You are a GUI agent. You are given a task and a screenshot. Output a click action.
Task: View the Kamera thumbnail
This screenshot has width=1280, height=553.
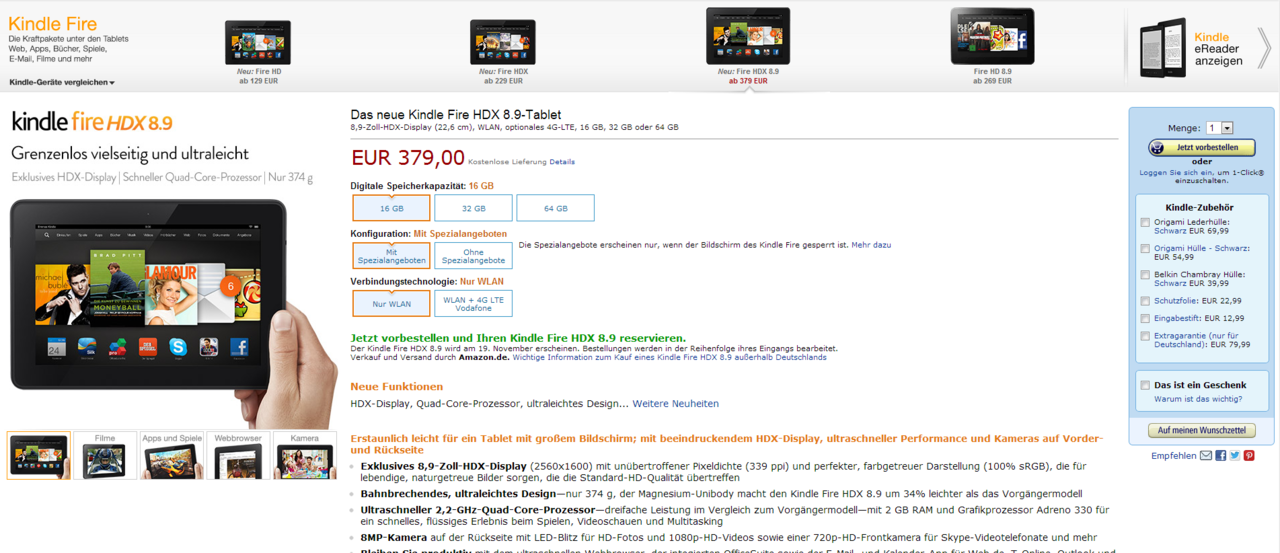tap(304, 456)
